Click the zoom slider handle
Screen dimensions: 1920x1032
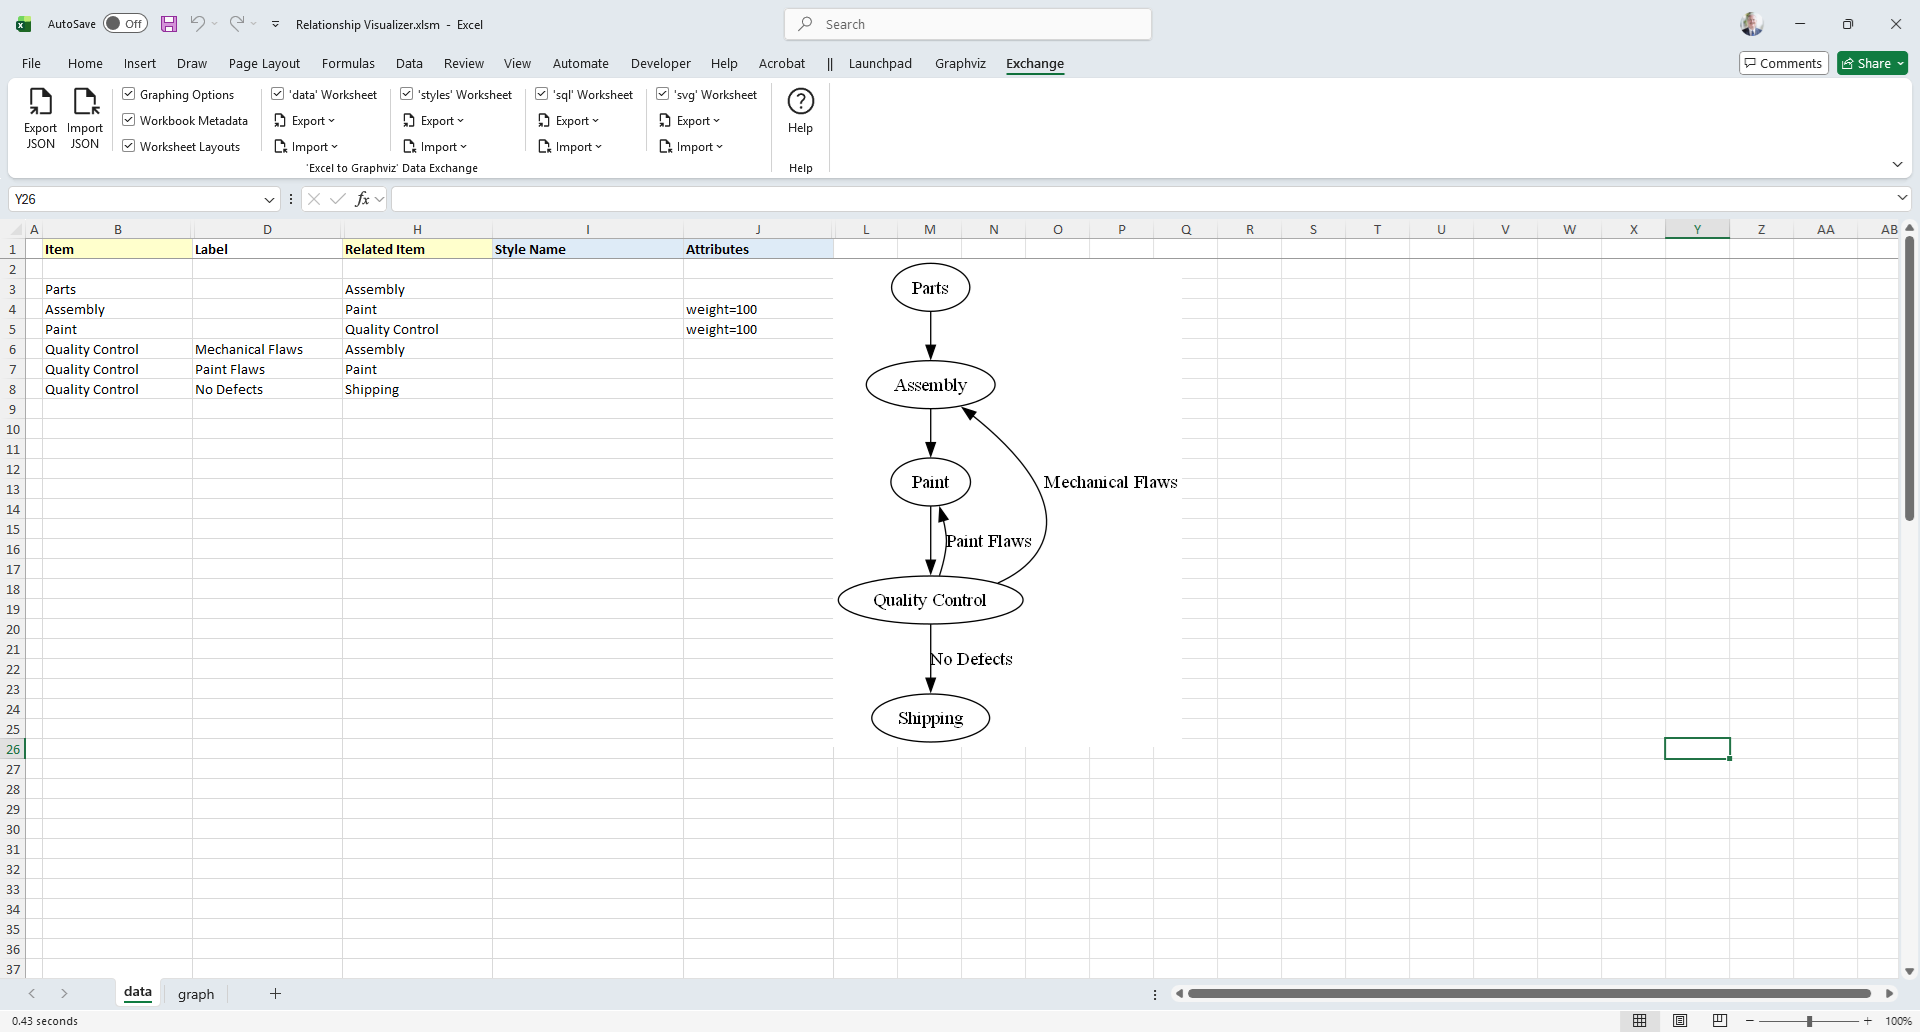1809,1021
